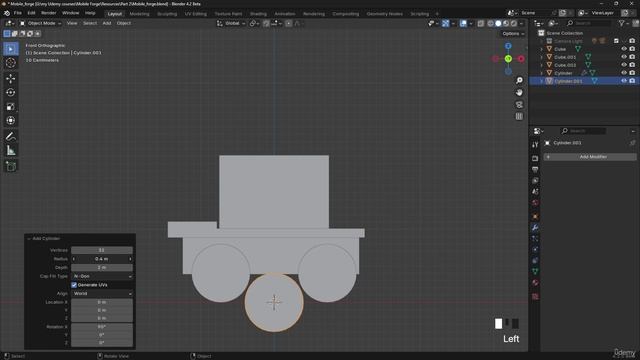Switch to the Modeling workspace tab
Viewport: 640px width, 360px height.
pos(139,14)
